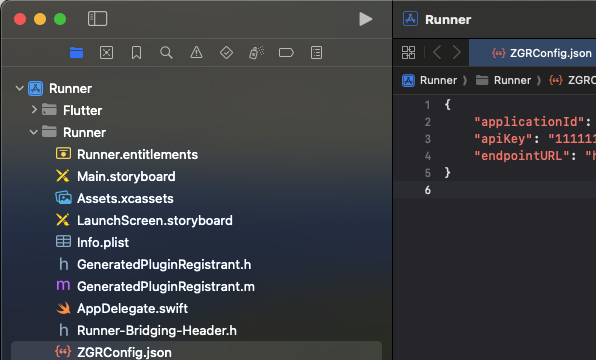The height and width of the screenshot is (360, 596).
Task: Place cursor after closing brace on line 5
Action: point(452,173)
